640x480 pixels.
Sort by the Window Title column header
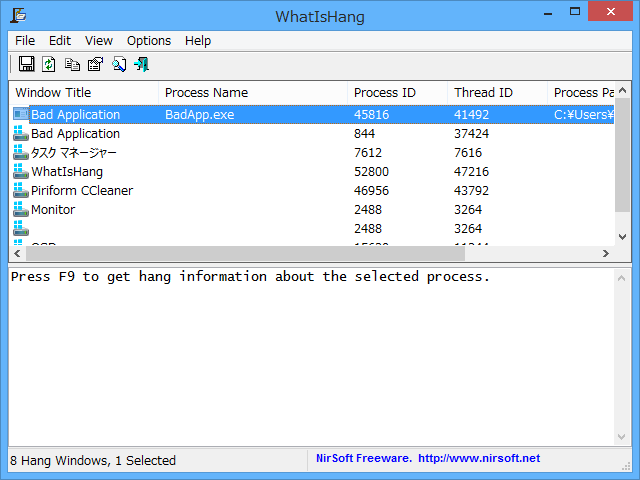[x=84, y=93]
